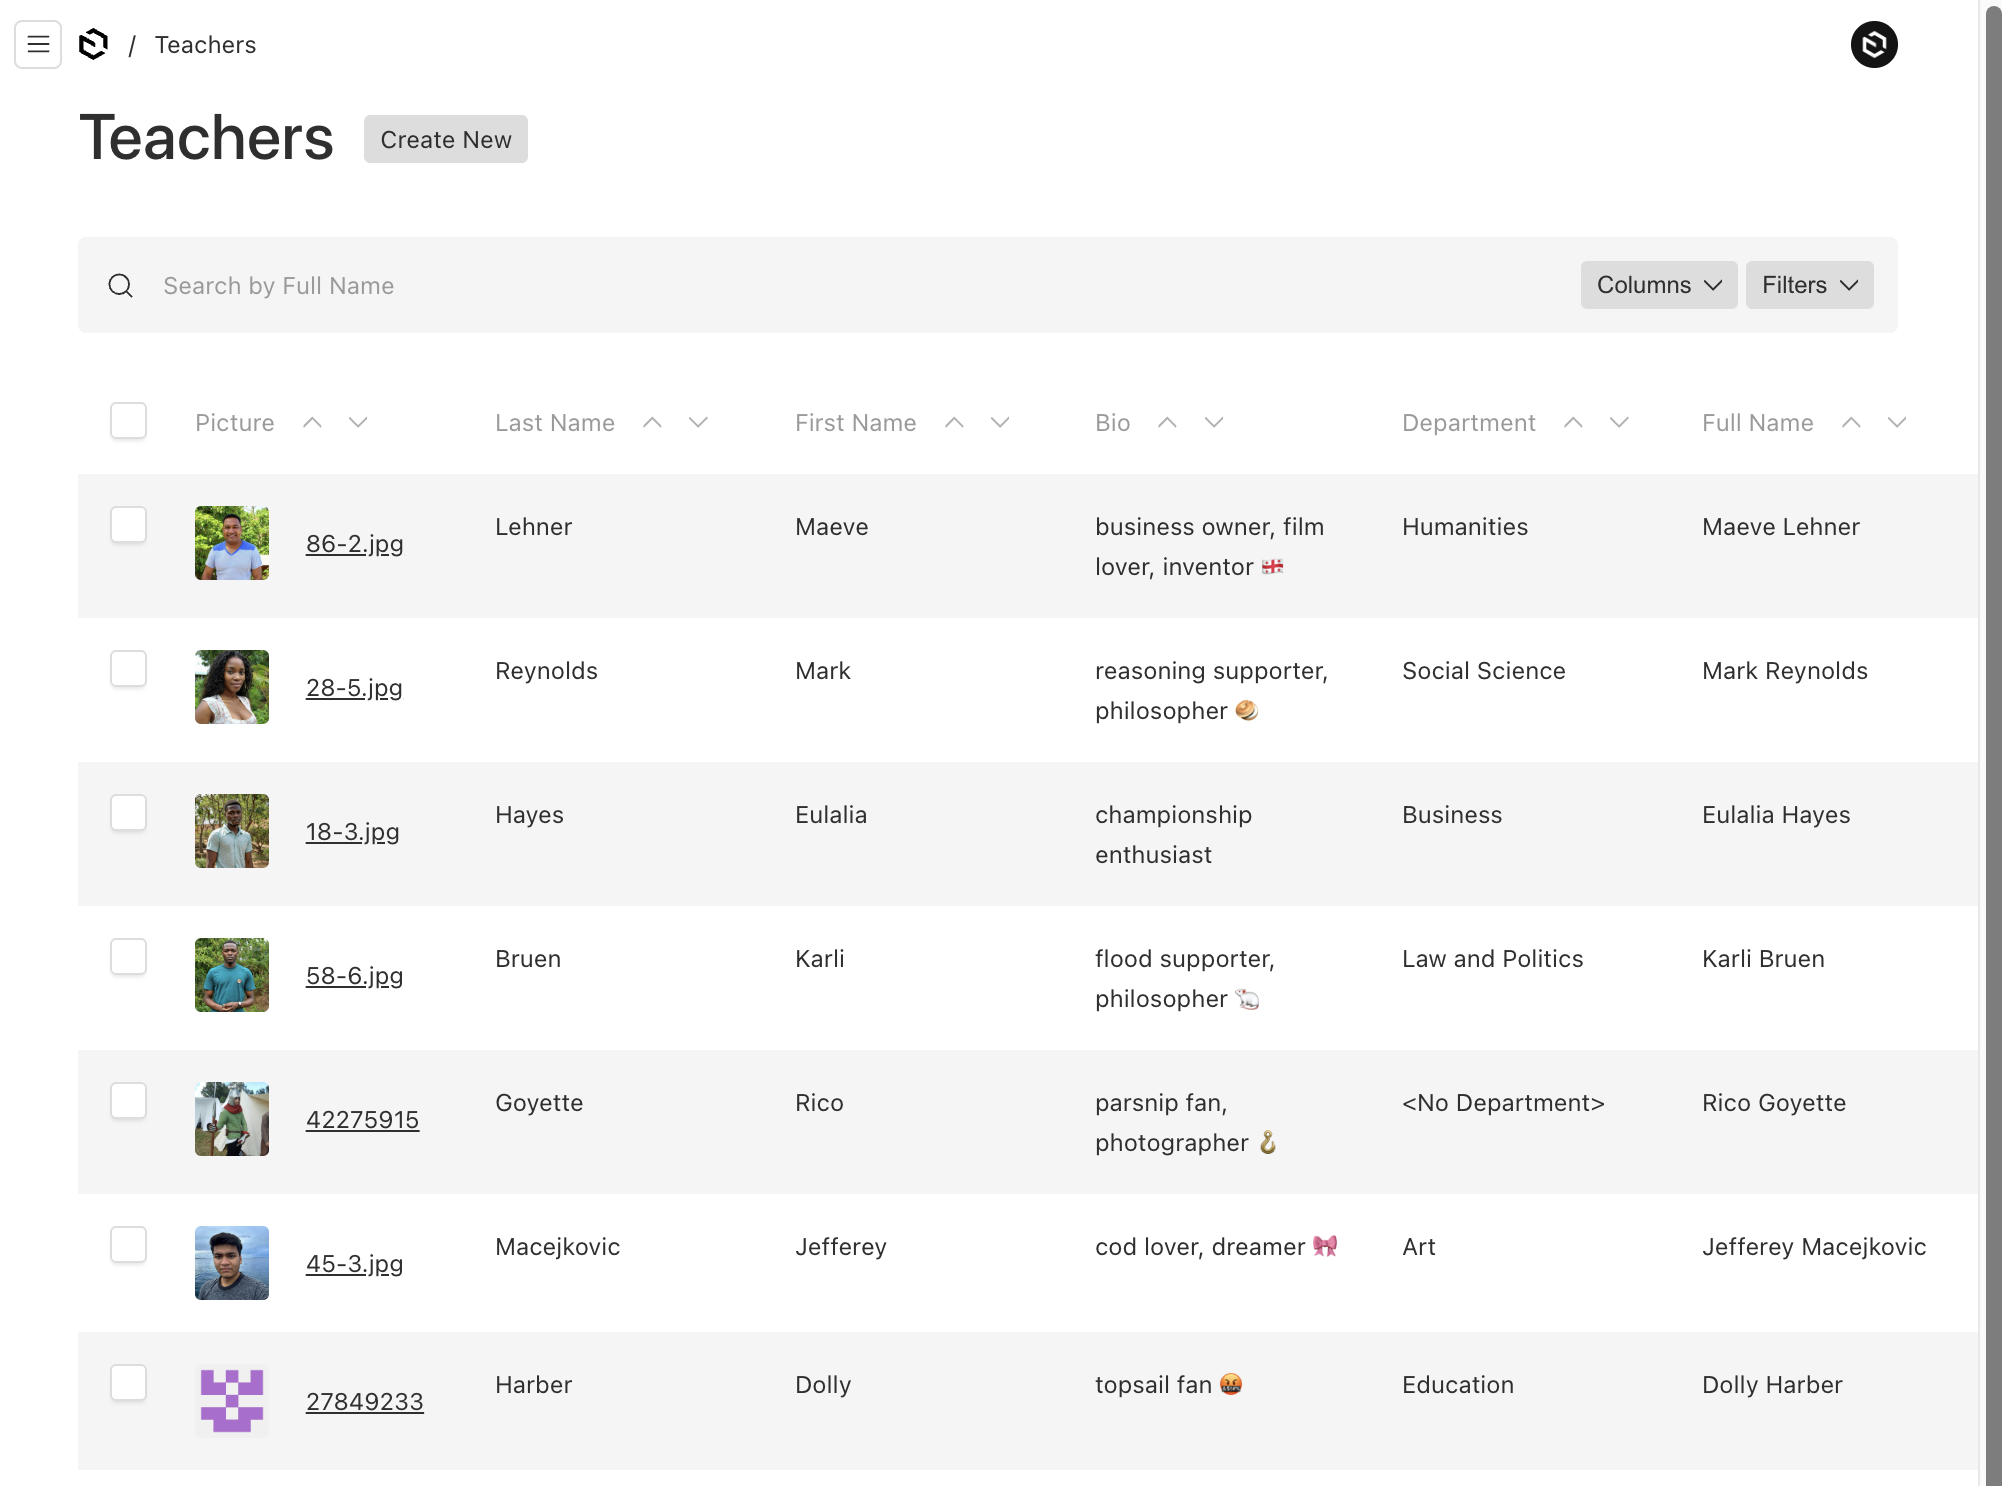2002x1486 pixels.
Task: Click the Search by Full Name field
Action: 800,286
